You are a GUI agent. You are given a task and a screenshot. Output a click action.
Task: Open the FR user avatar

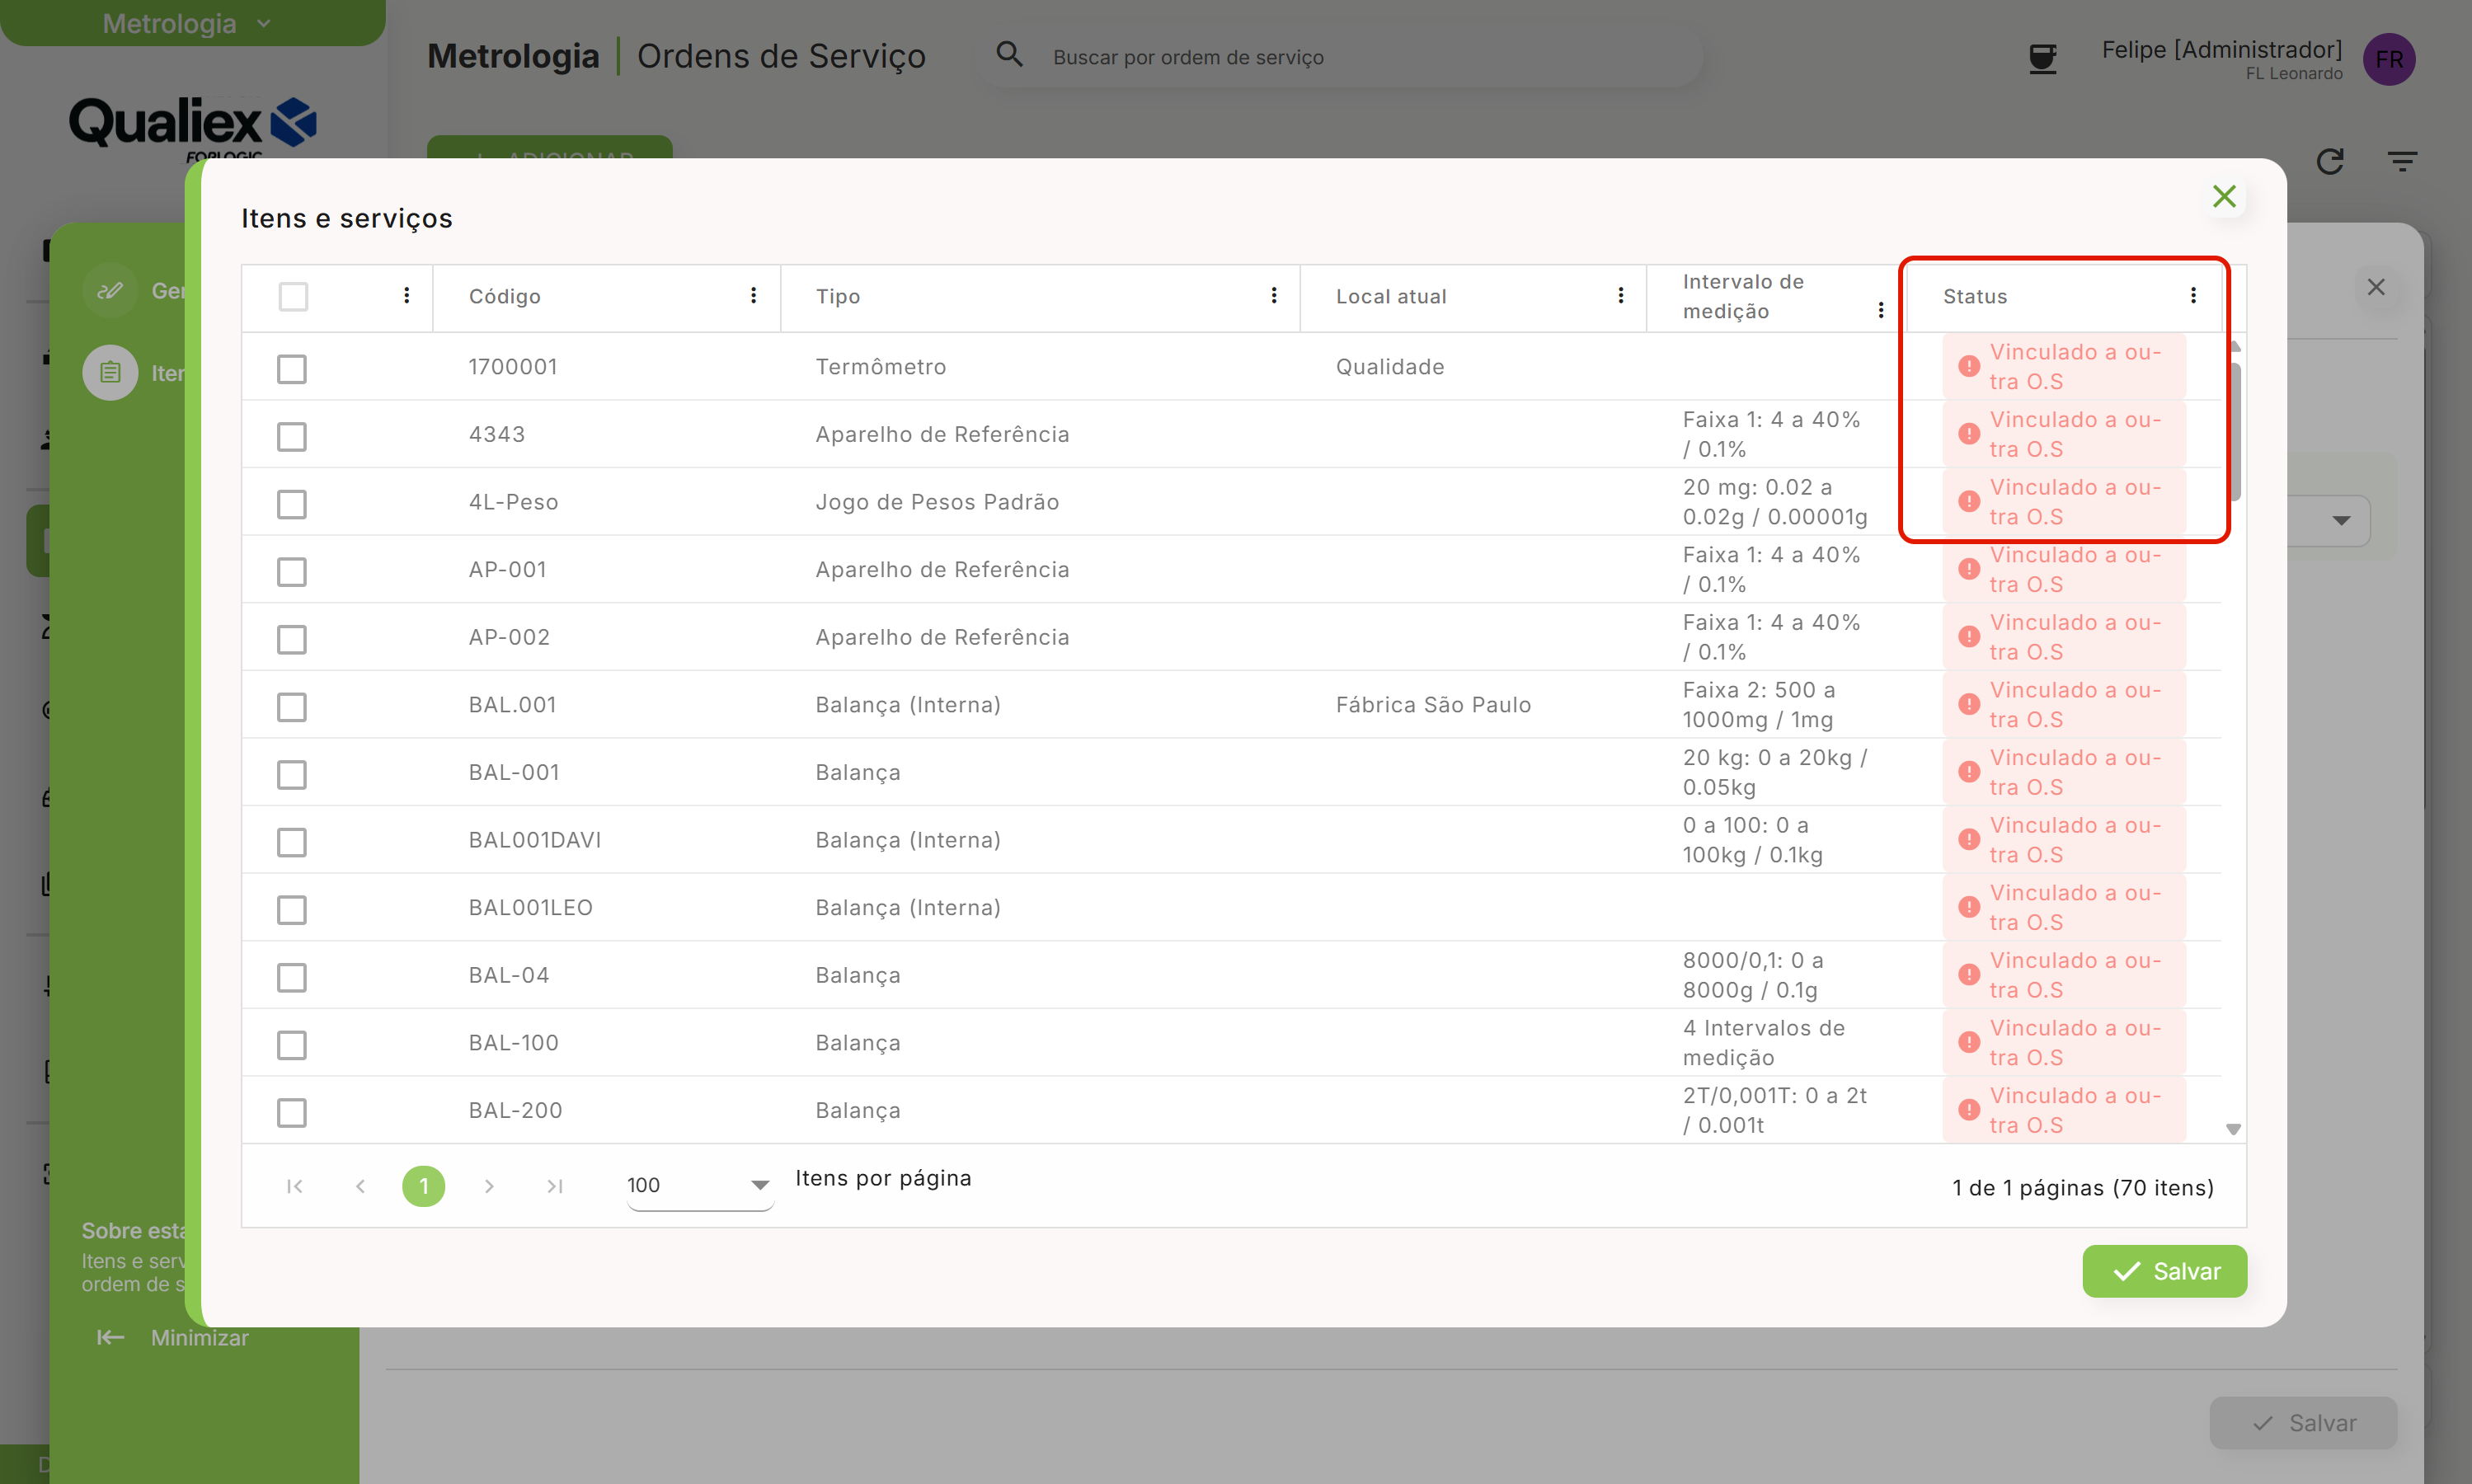[x=2389, y=59]
